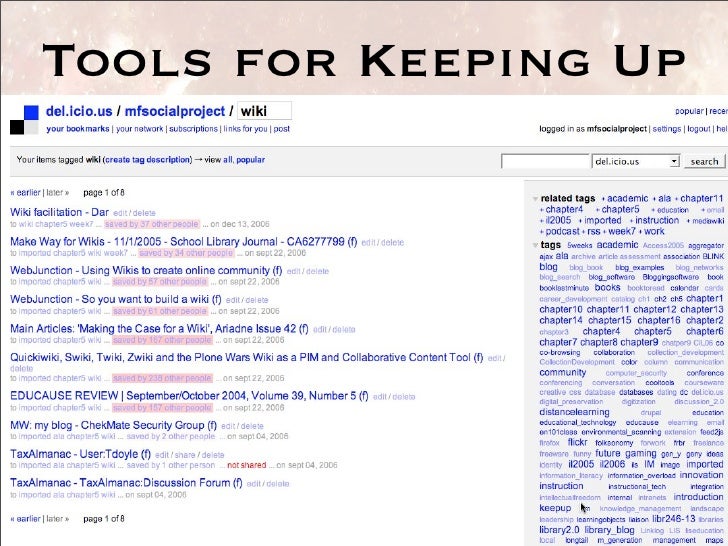Open TaxAlmanac User:Tdoyle bookmark
This screenshot has width=728, height=546.
(80, 454)
